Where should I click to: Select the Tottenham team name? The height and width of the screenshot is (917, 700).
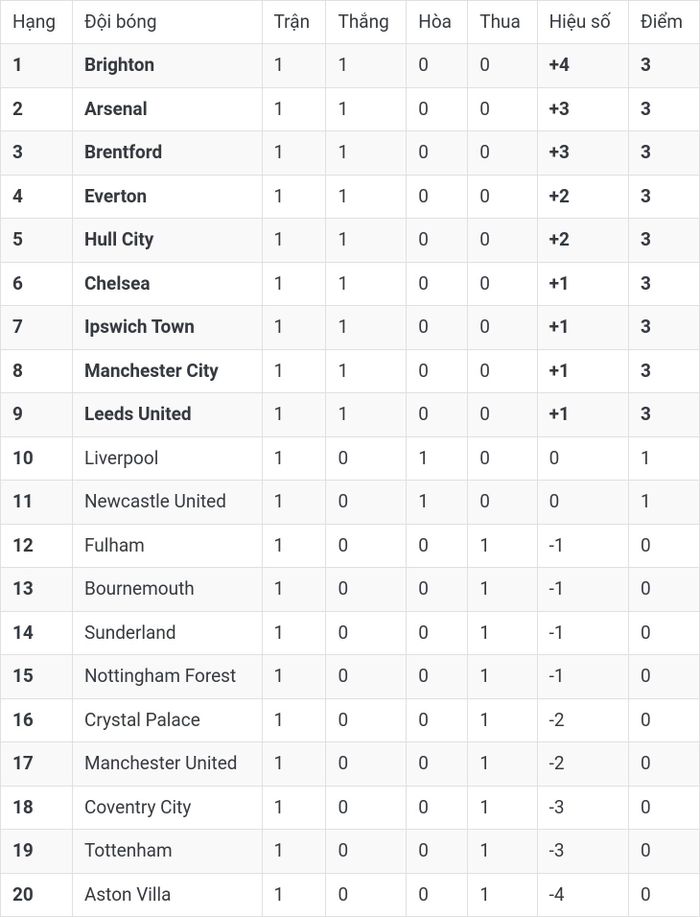coord(128,850)
